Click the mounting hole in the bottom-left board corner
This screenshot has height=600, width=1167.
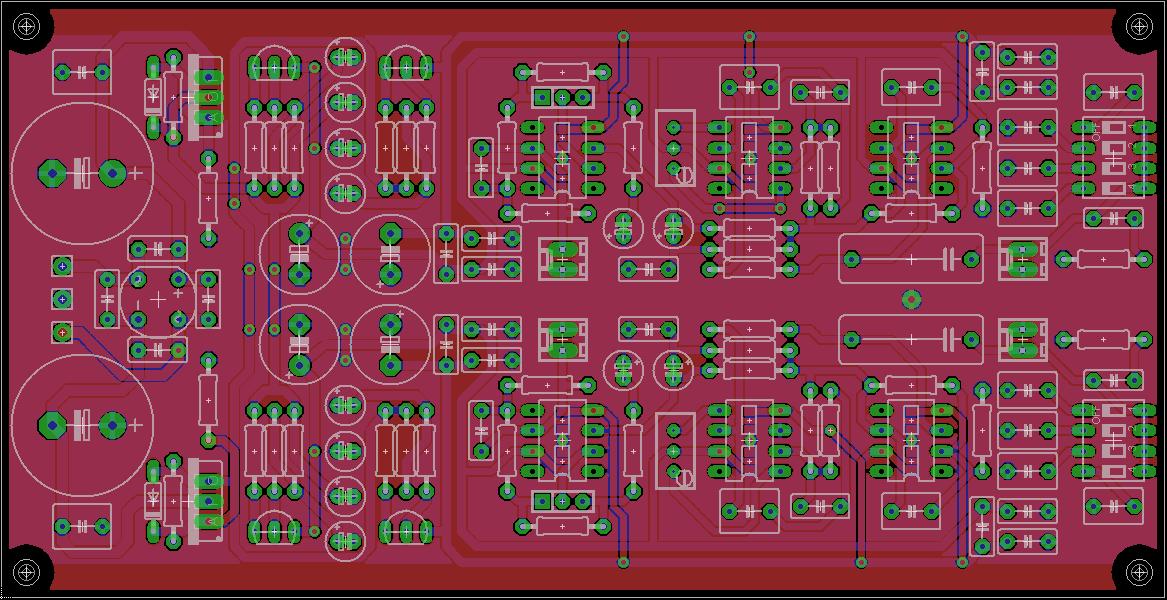tap(28, 572)
